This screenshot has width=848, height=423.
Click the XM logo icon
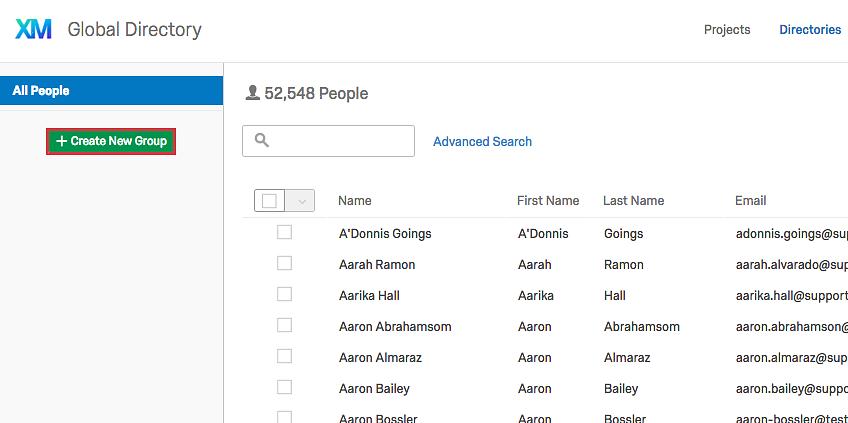tap(33, 30)
